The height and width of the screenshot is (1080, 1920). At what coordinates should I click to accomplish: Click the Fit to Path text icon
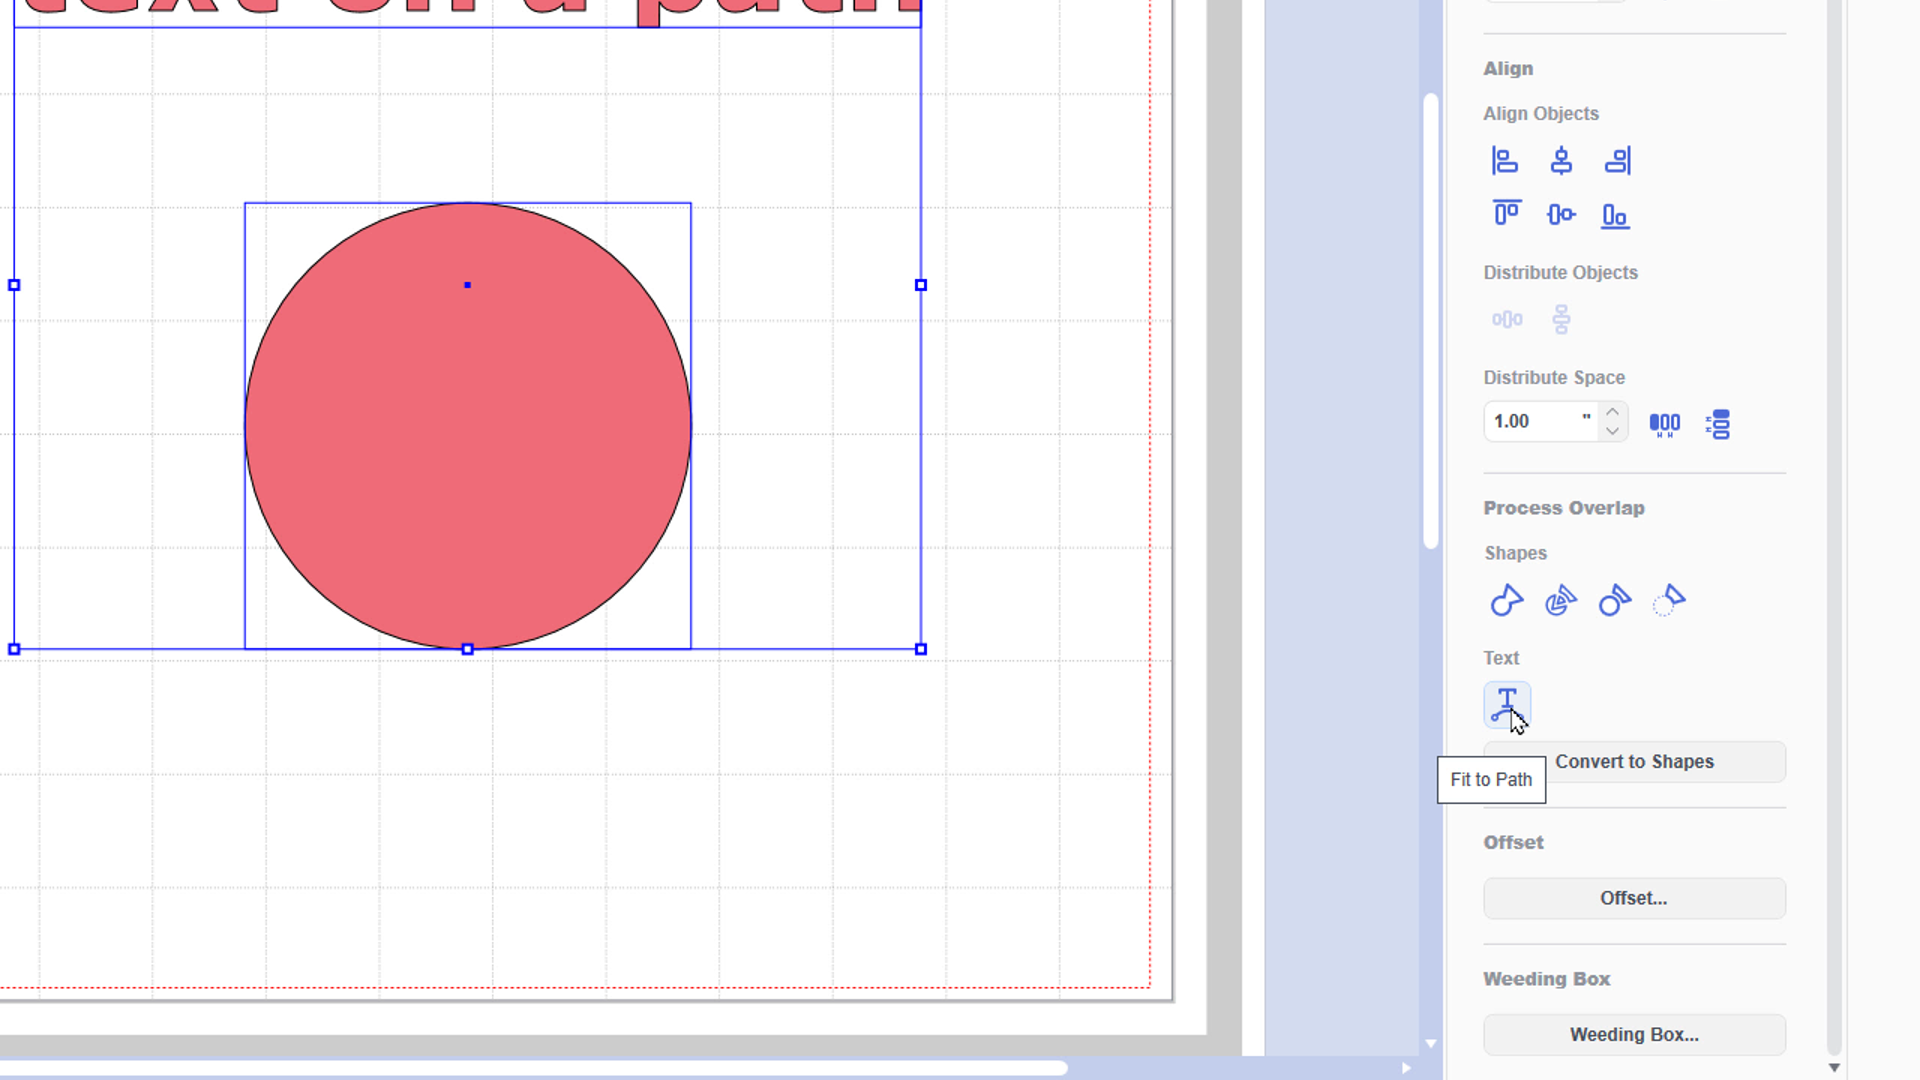pyautogui.click(x=1506, y=704)
